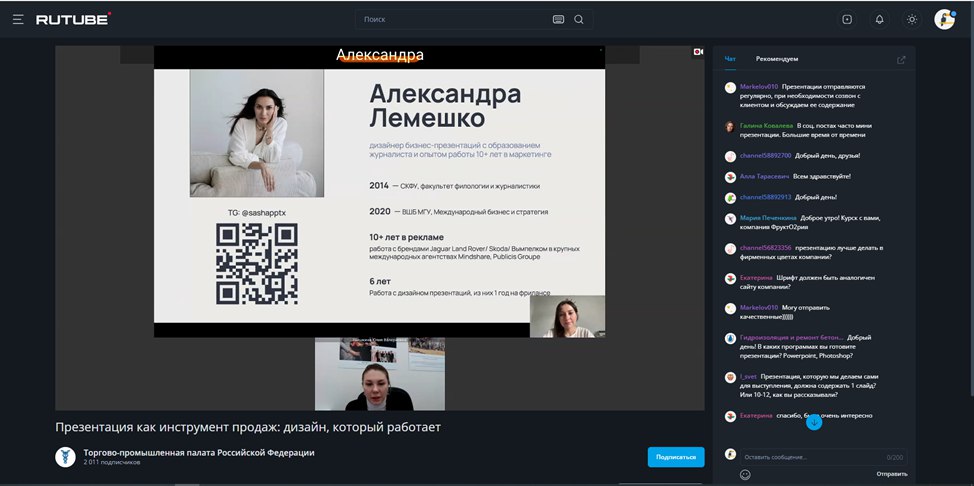
Task: Open the on-screen keyboard icon in search
Action: [x=558, y=19]
